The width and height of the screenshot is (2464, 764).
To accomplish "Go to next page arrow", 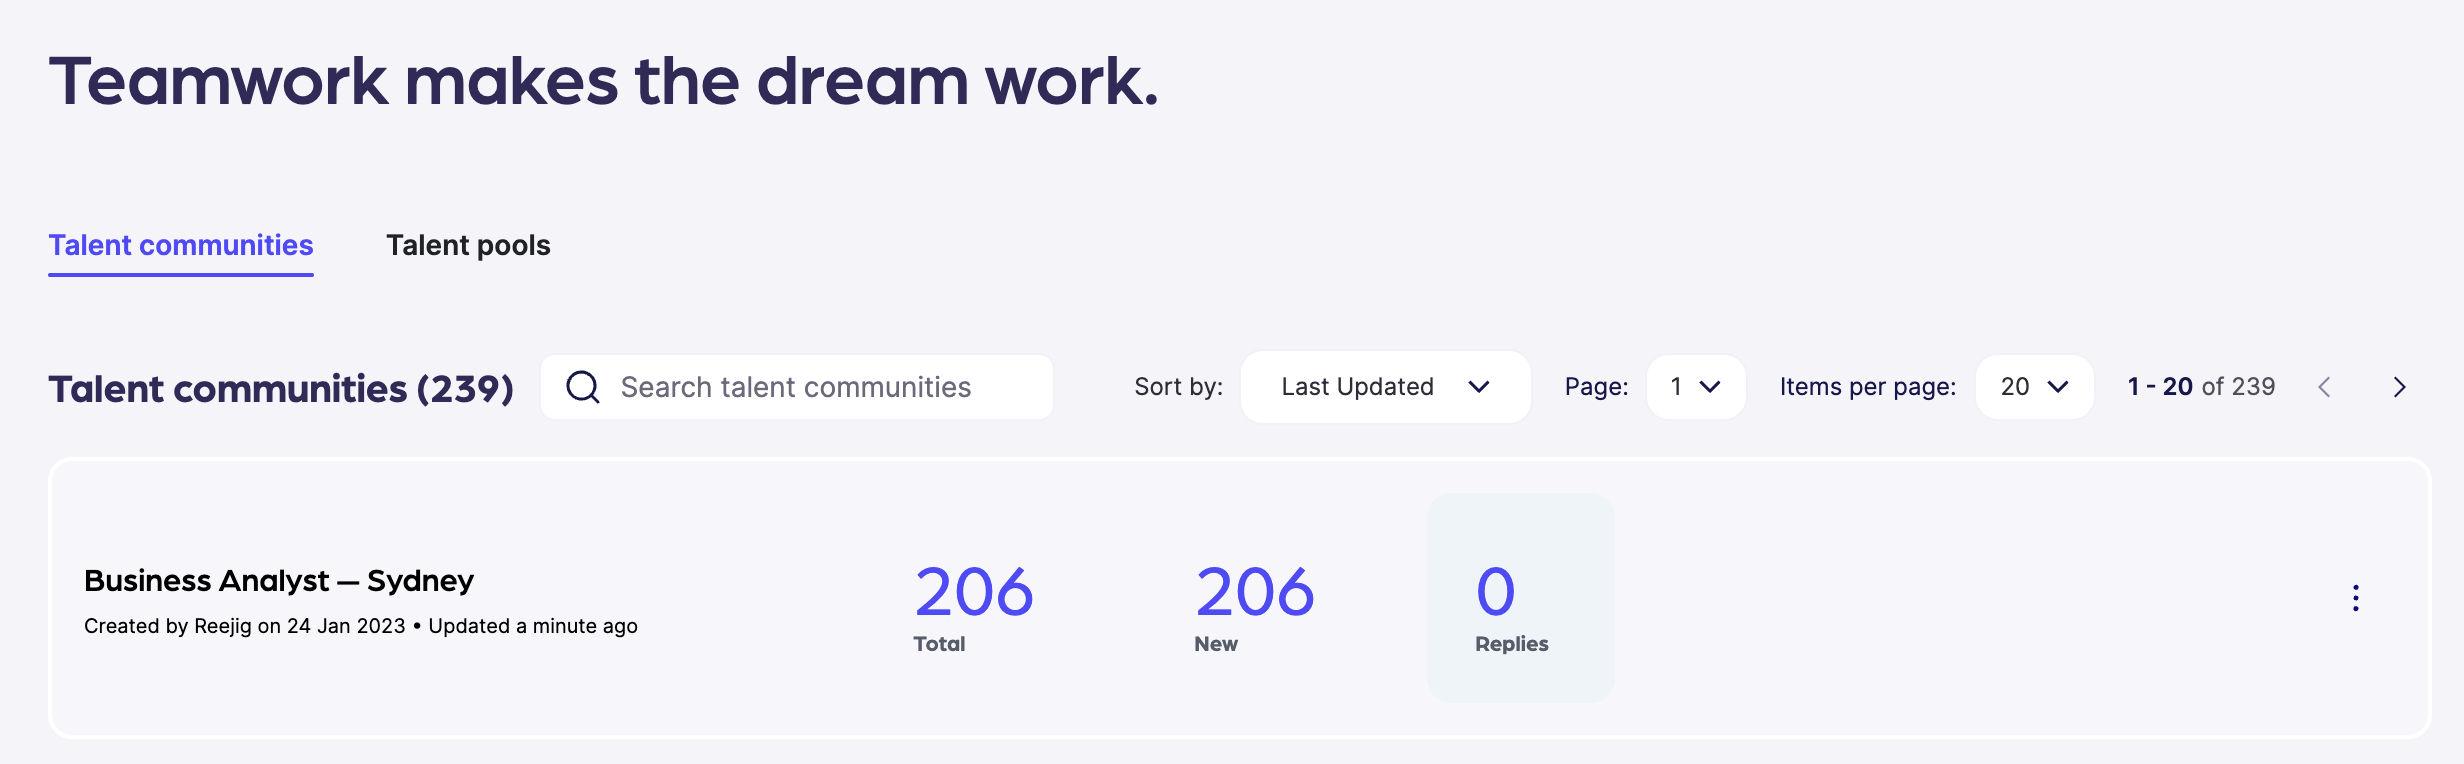I will 2399,387.
